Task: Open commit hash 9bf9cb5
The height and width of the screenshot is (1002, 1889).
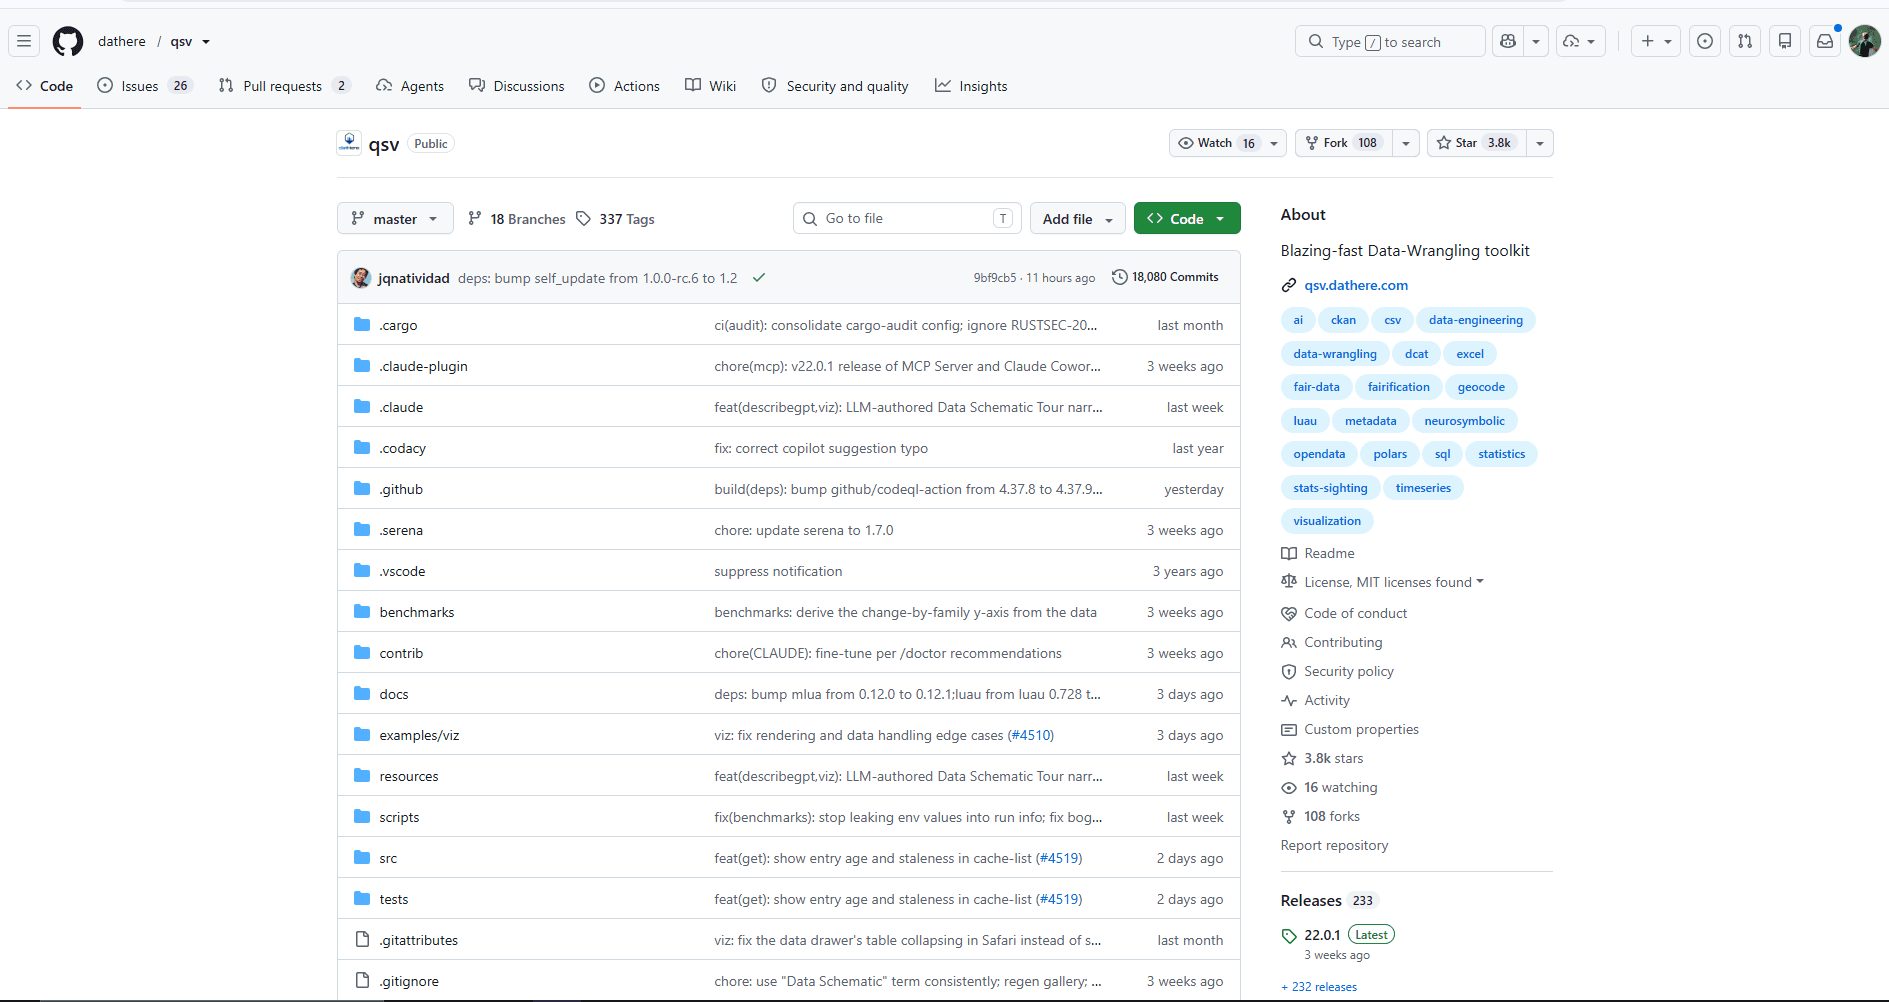Action: pyautogui.click(x=995, y=278)
